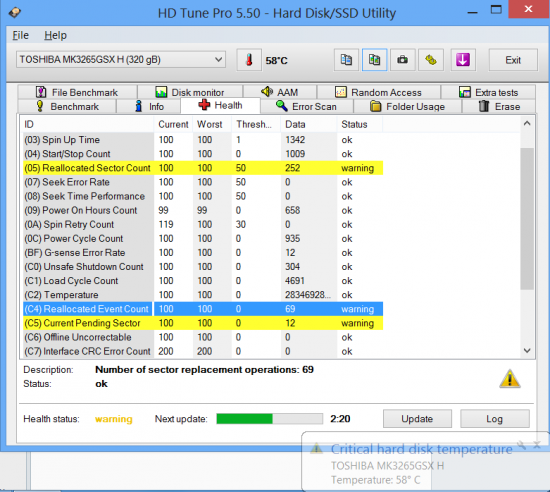The height and width of the screenshot is (492, 550).
Task: Switch to the Erase tab
Action: pos(499,106)
